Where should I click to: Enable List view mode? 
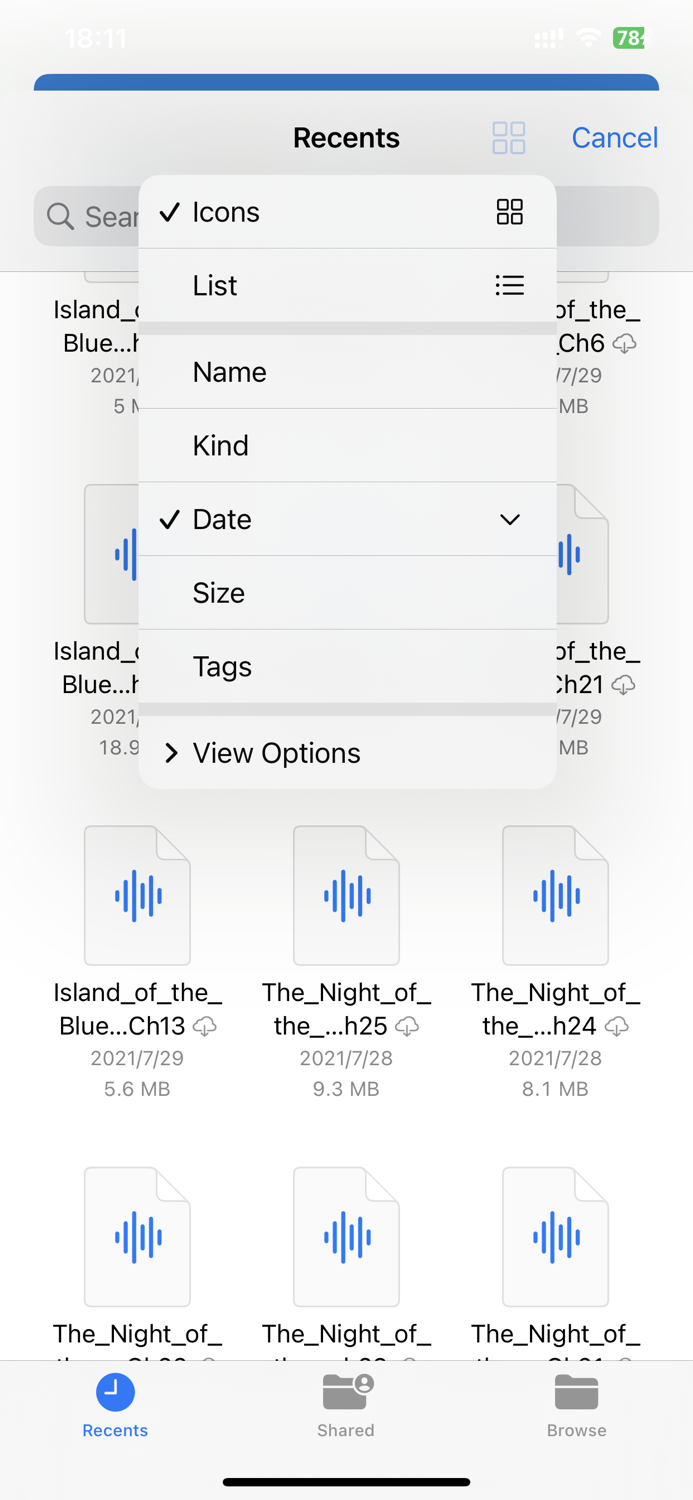point(300,285)
